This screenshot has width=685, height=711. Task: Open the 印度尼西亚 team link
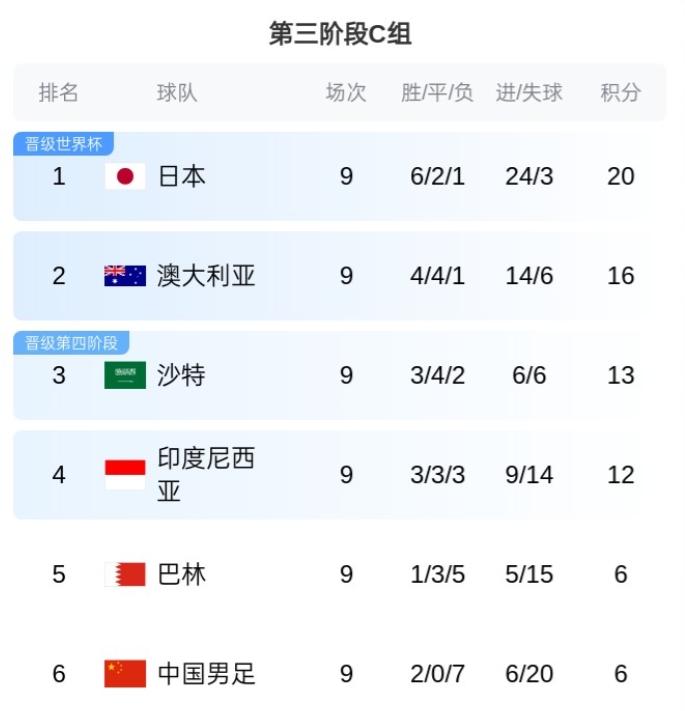pyautogui.click(x=206, y=475)
